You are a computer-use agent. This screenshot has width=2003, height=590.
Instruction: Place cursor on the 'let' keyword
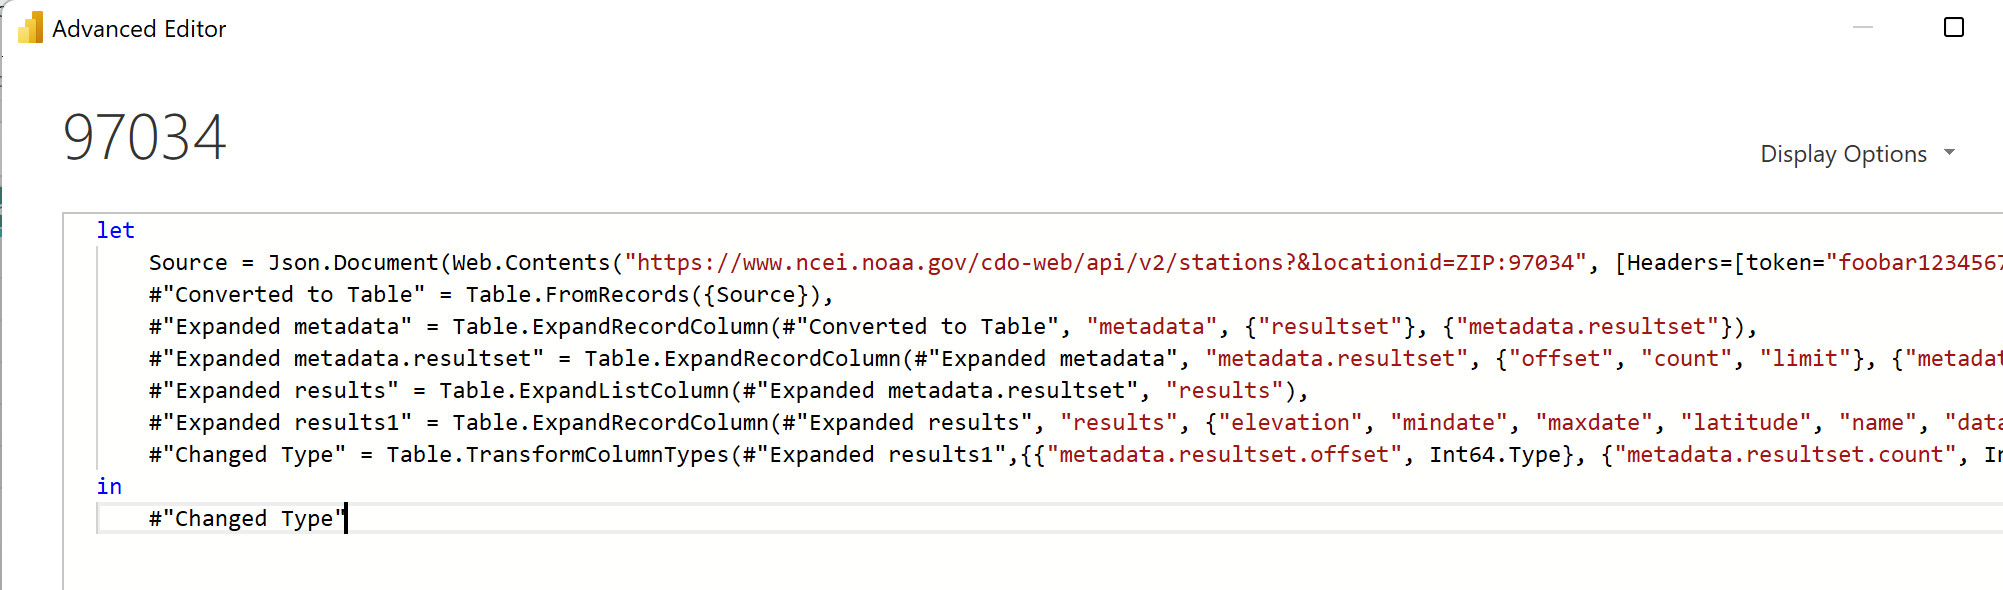115,231
